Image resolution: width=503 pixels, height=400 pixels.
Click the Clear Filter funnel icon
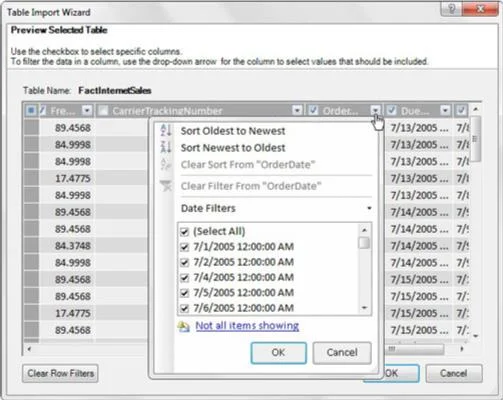click(166, 186)
